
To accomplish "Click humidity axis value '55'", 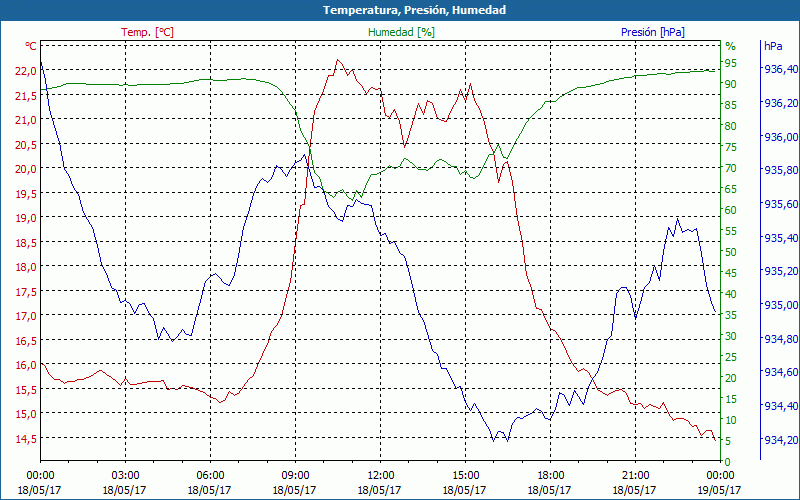I will click(731, 231).
